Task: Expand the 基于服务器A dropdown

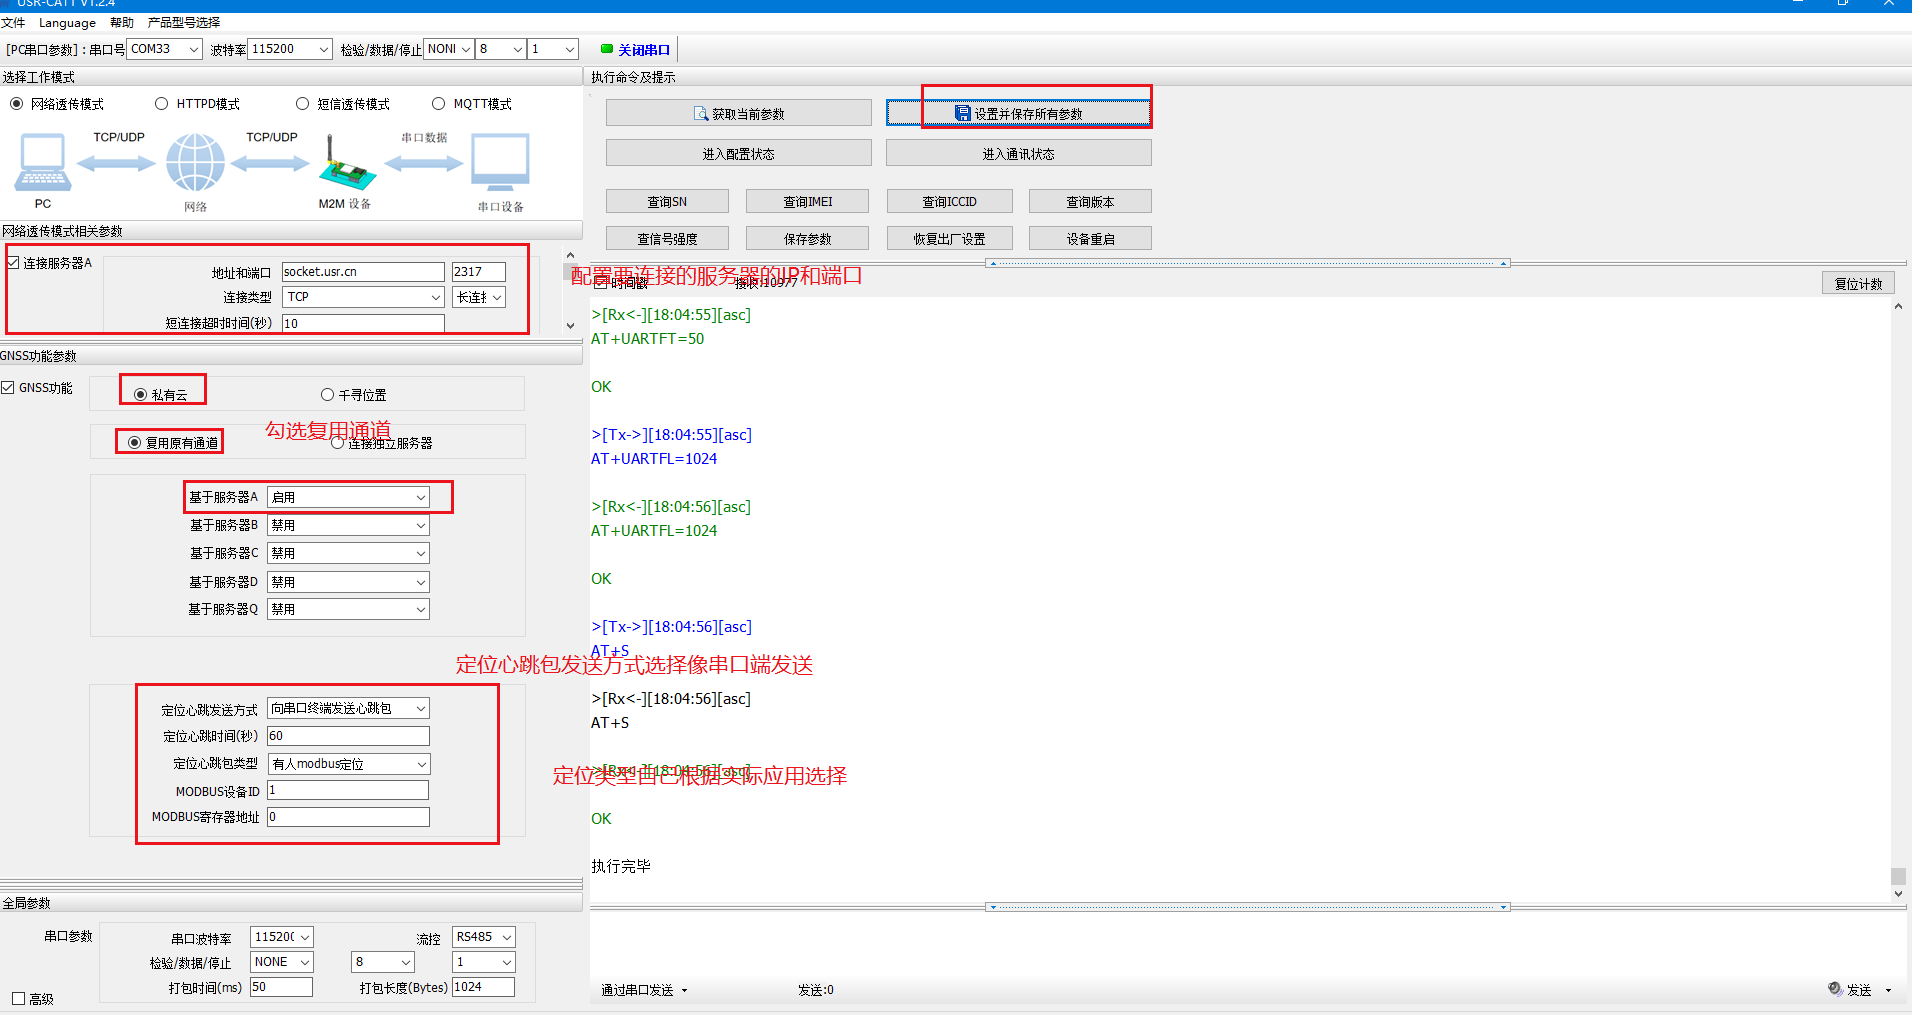Action: (421, 497)
